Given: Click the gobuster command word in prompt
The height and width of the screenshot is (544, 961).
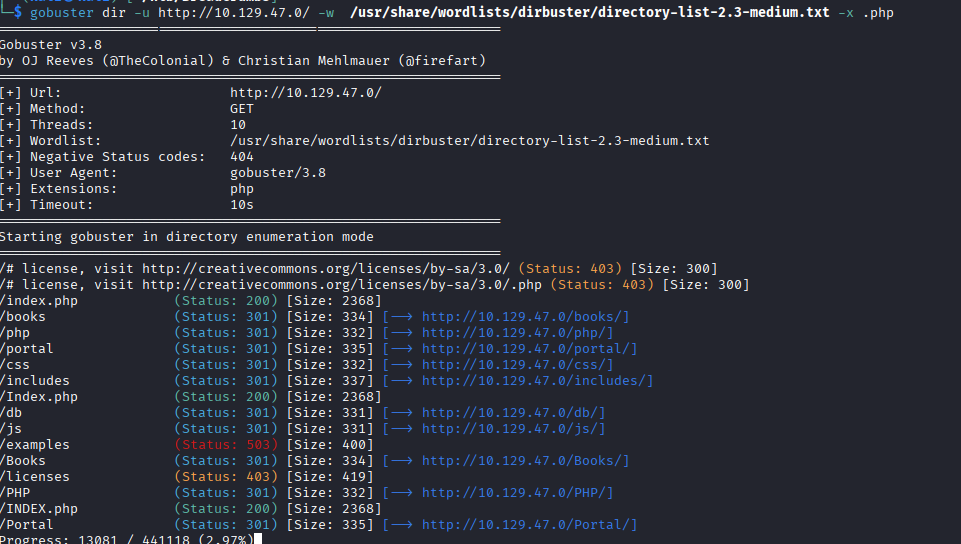Looking at the screenshot, I should pos(62,12).
